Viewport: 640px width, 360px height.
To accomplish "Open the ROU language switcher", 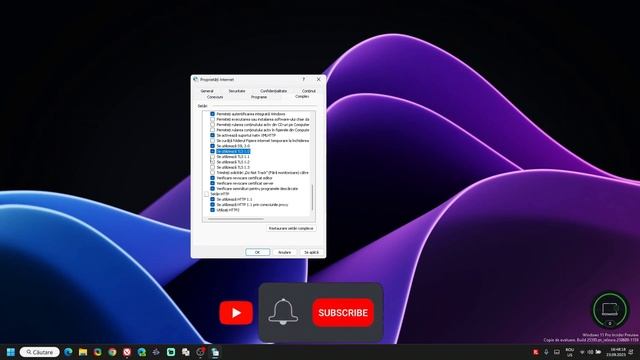I will (x=569, y=352).
